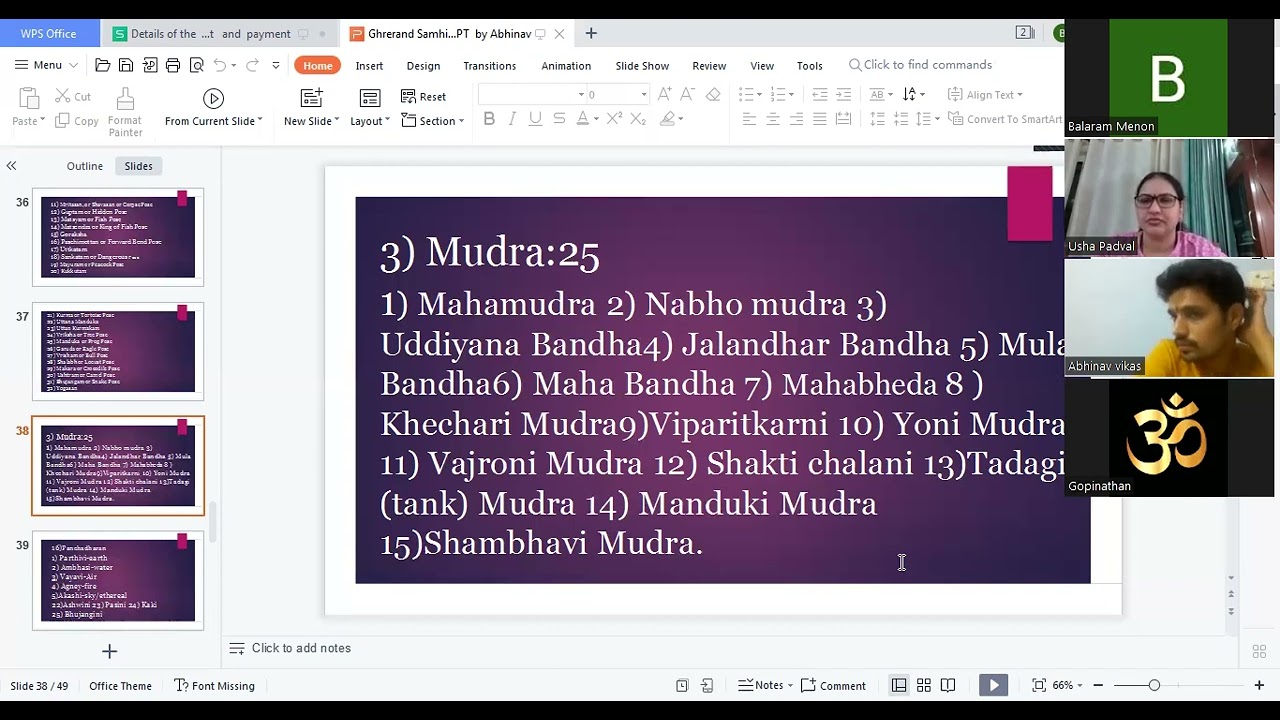The width and height of the screenshot is (1280, 720).
Task: Start slideshow with status bar play button
Action: coord(993,685)
